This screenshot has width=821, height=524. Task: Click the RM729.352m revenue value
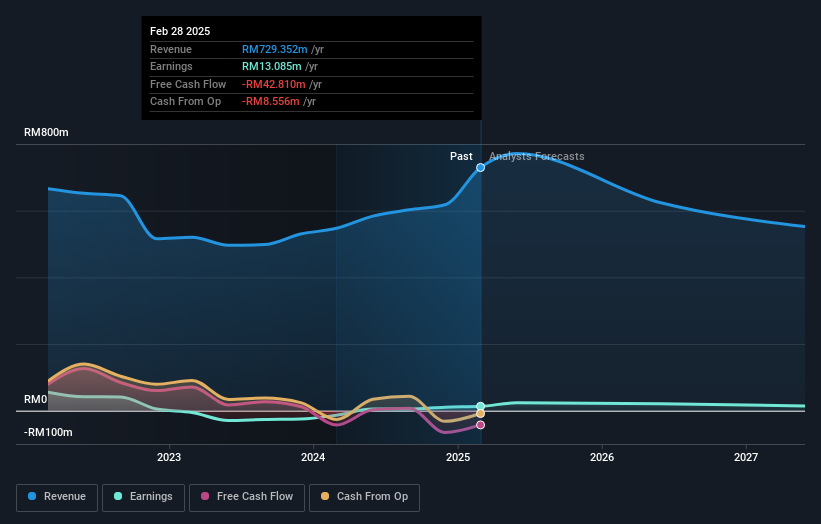(275, 49)
